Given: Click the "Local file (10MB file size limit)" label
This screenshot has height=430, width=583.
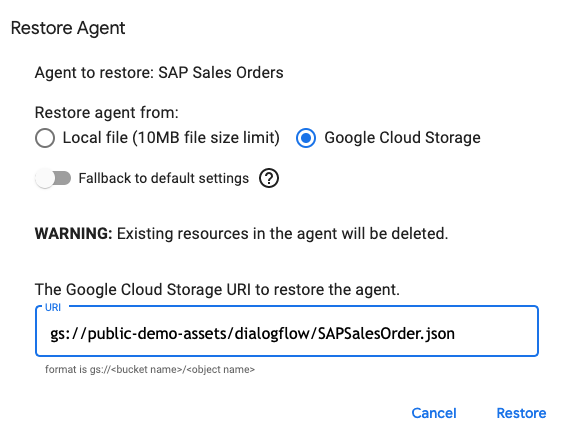Looking at the screenshot, I should (x=171, y=138).
